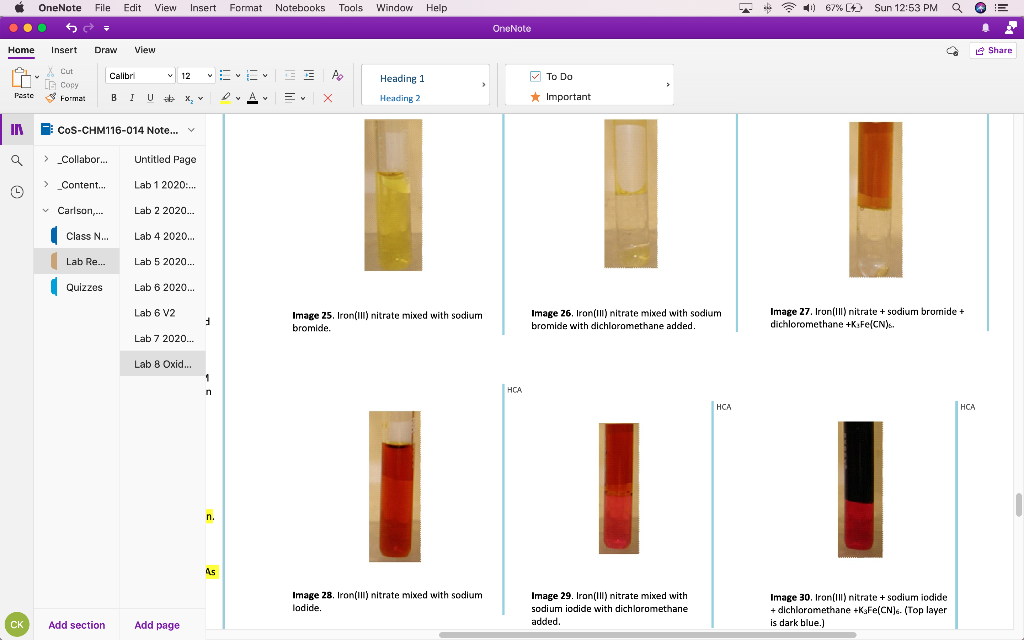Click the sync status cloud icon
The width and height of the screenshot is (1024, 640).
(952, 51)
